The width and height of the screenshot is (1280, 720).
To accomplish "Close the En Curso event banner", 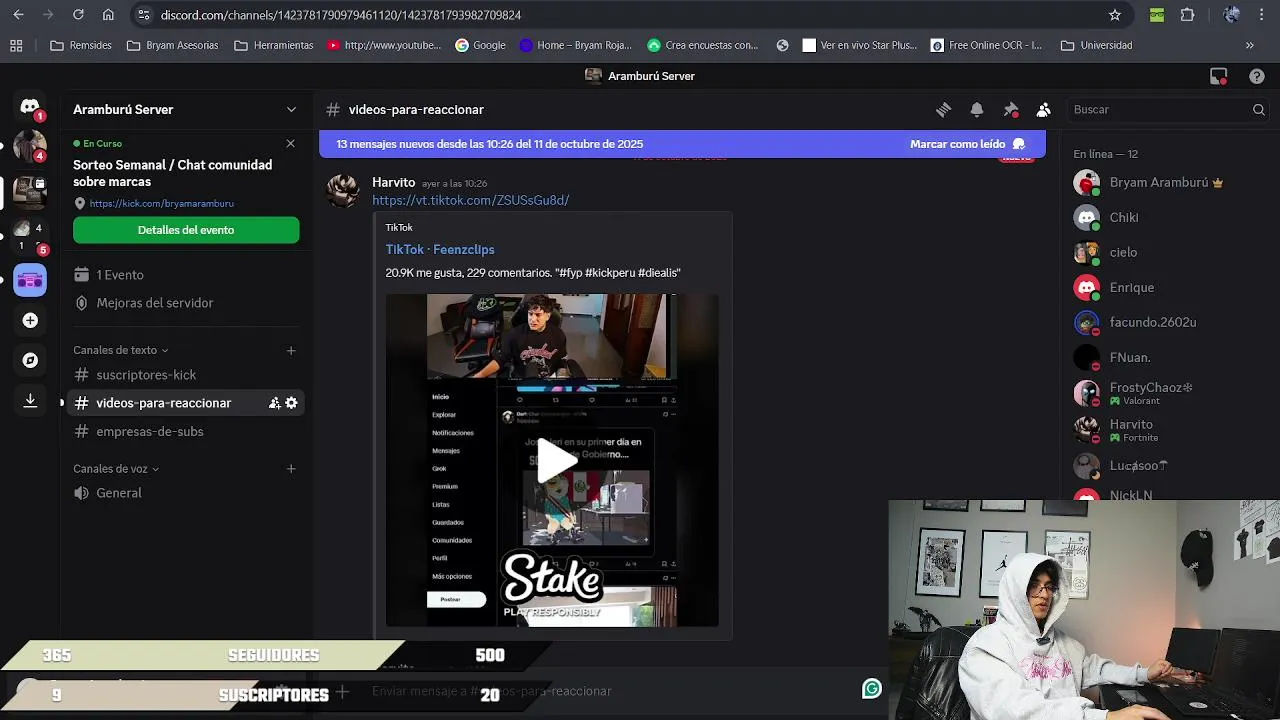I will pyautogui.click(x=291, y=144).
